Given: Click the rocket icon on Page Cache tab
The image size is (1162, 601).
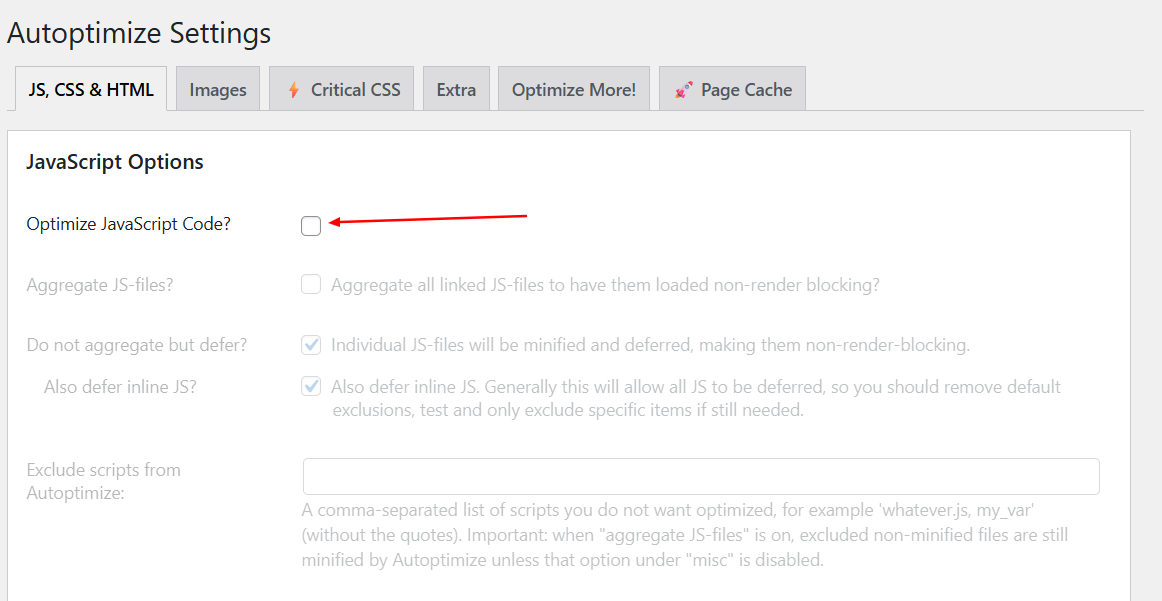Looking at the screenshot, I should 684,90.
